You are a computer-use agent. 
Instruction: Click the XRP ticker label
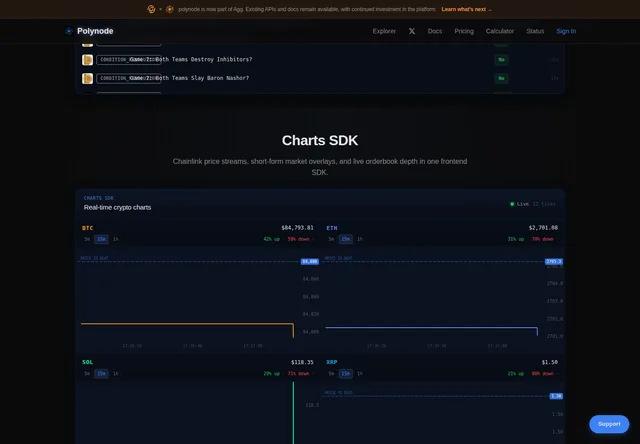(x=332, y=362)
